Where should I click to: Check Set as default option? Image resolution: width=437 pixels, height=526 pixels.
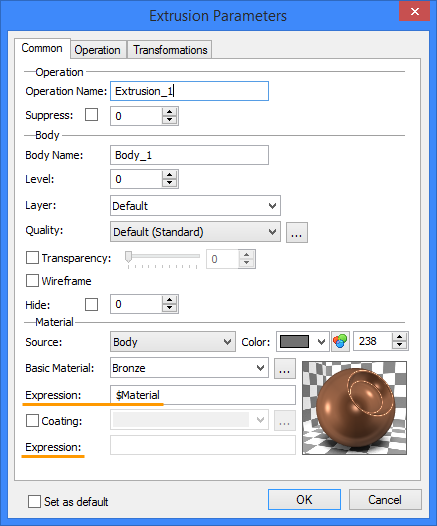[x=34, y=502]
